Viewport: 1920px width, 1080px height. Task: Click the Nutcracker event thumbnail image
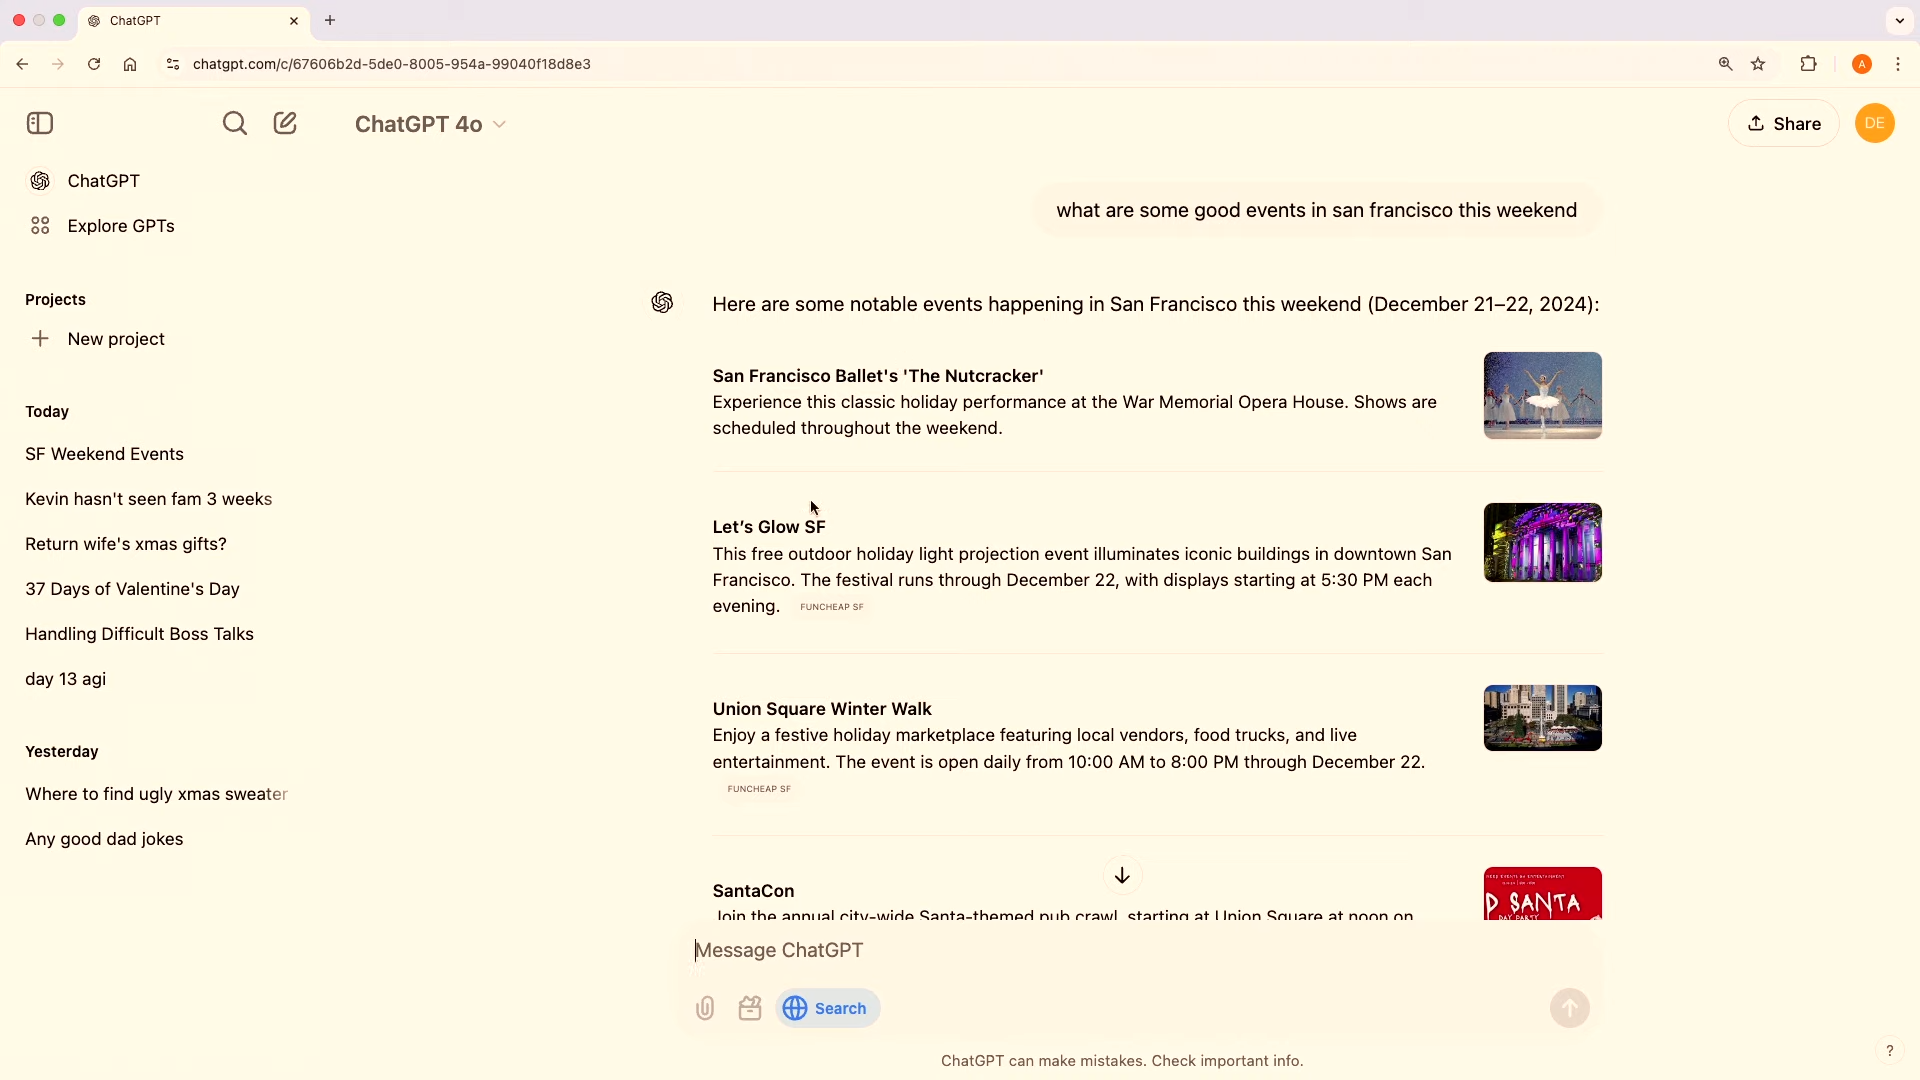(x=1542, y=394)
